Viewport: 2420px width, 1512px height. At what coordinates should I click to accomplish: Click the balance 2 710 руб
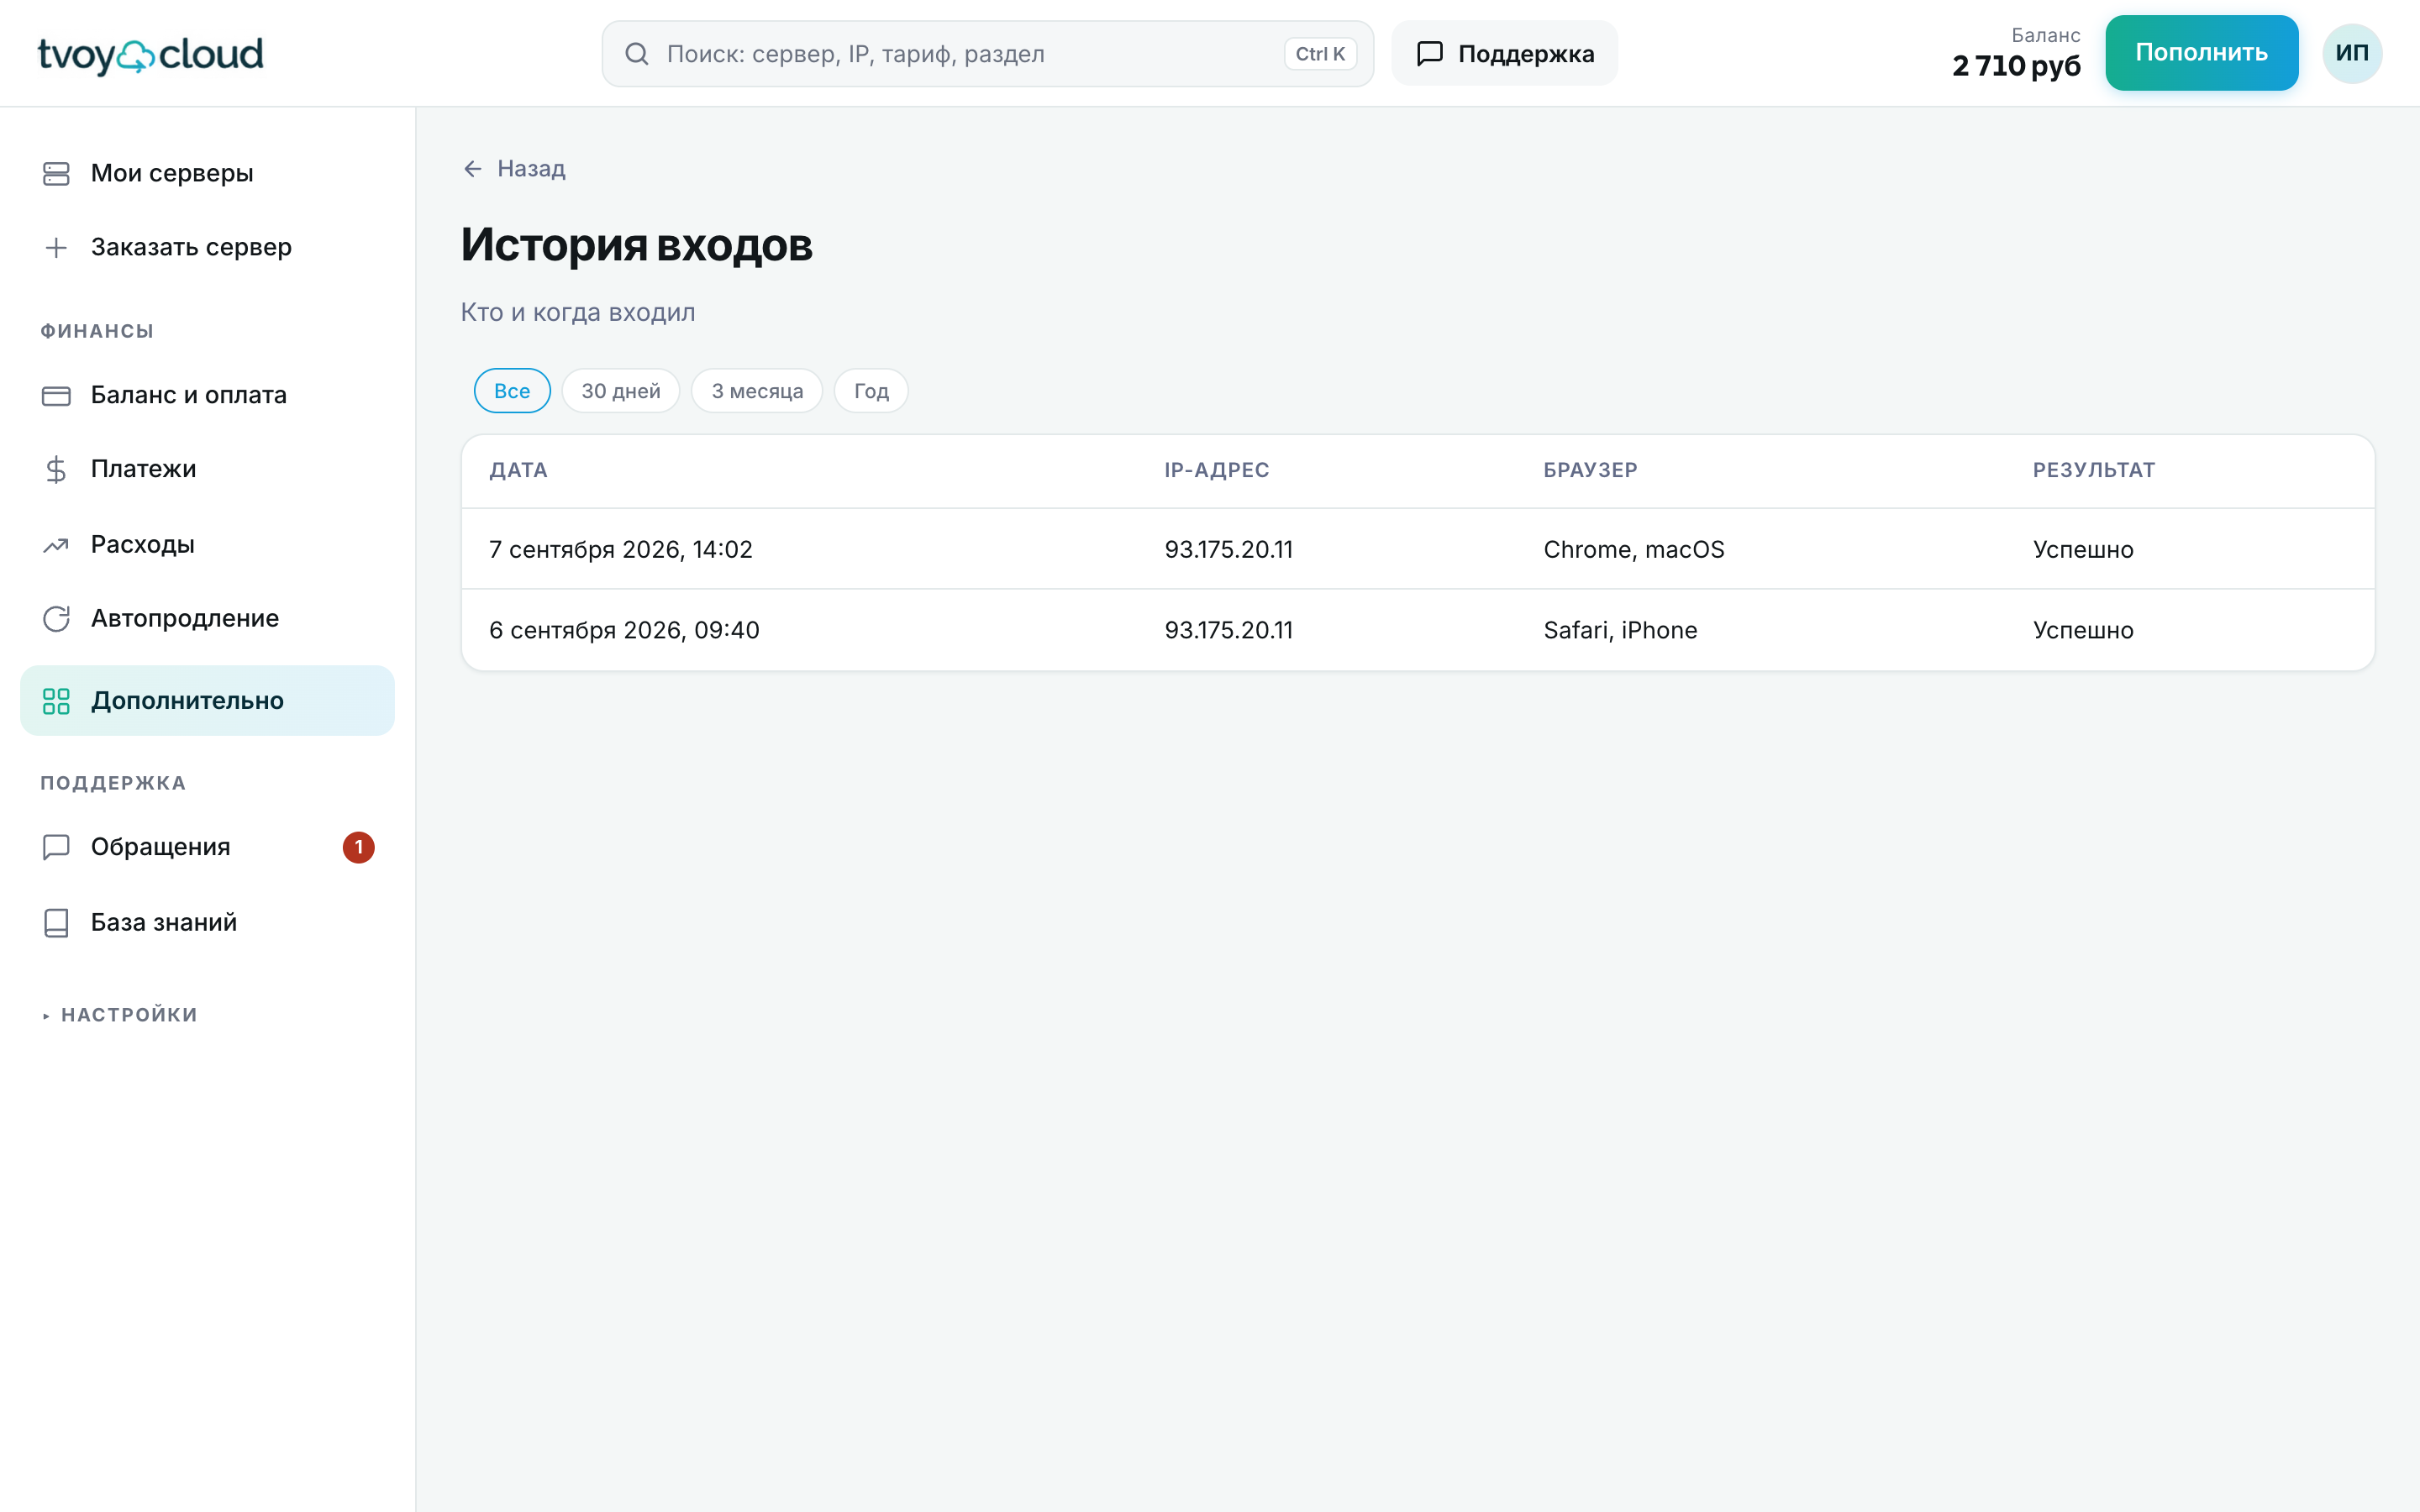tap(2015, 66)
